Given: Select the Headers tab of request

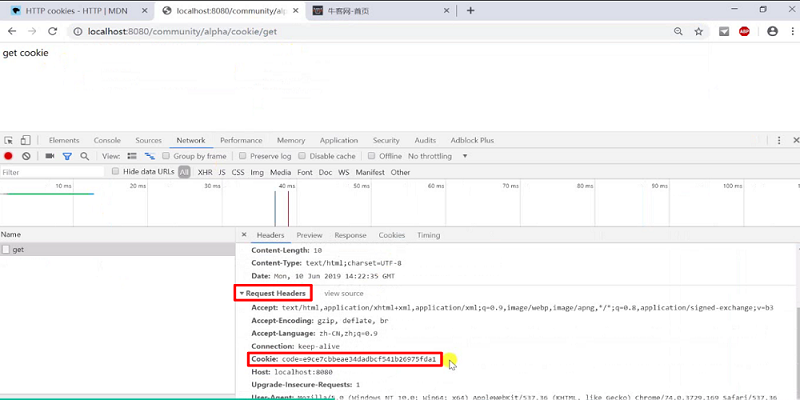Looking at the screenshot, I should [x=270, y=235].
